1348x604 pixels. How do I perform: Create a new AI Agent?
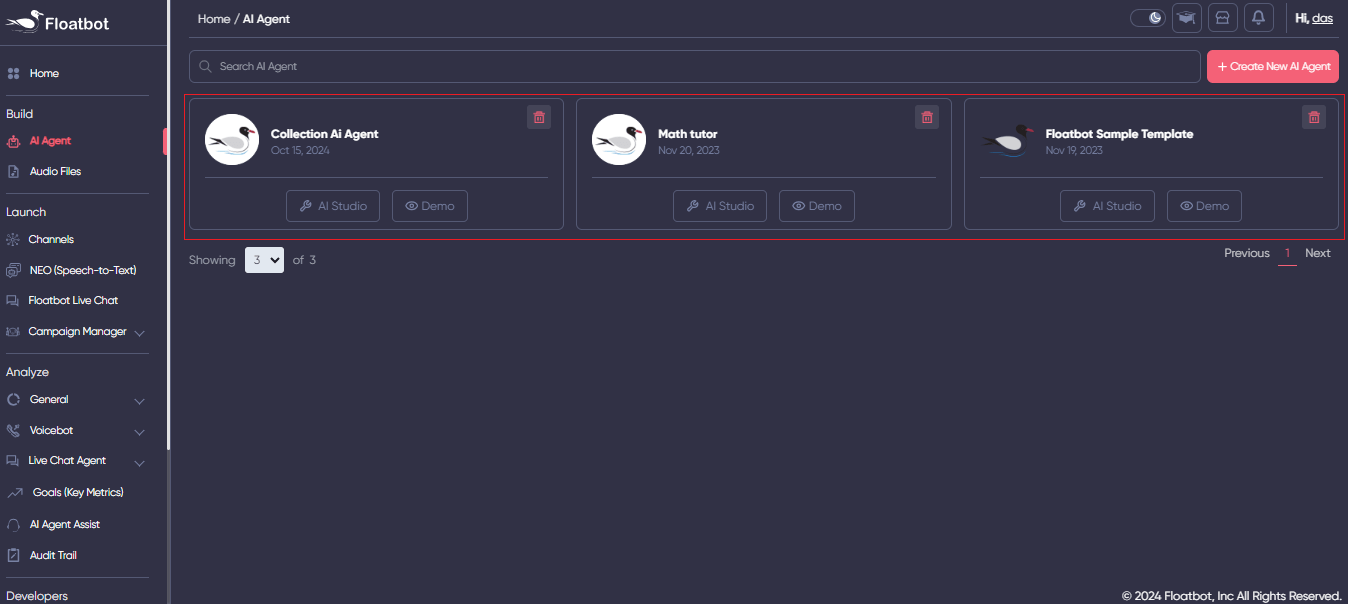tap(1272, 66)
